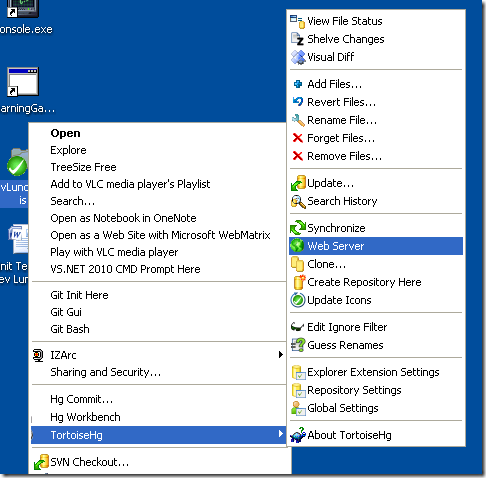Expand the TortoiseHg submenu arrow

pyautogui.click(x=281, y=434)
